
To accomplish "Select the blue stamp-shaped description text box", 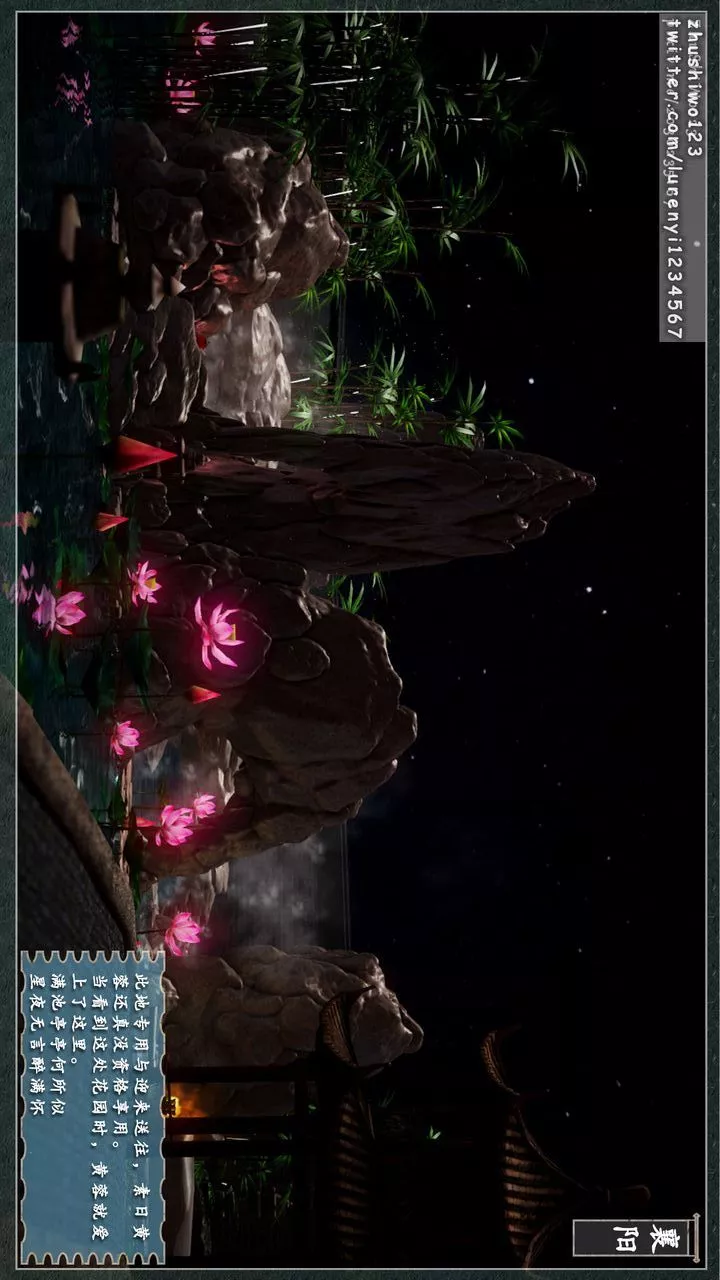I will [93, 1107].
